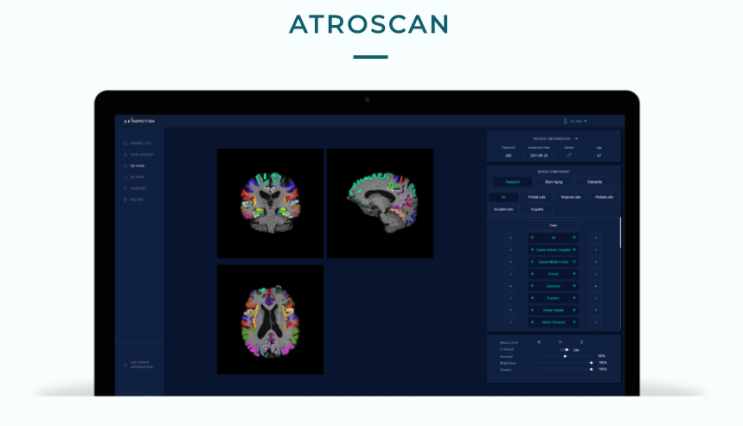Select the Parietal Lobe filter
The width and height of the screenshot is (743, 426).
pyautogui.click(x=604, y=197)
